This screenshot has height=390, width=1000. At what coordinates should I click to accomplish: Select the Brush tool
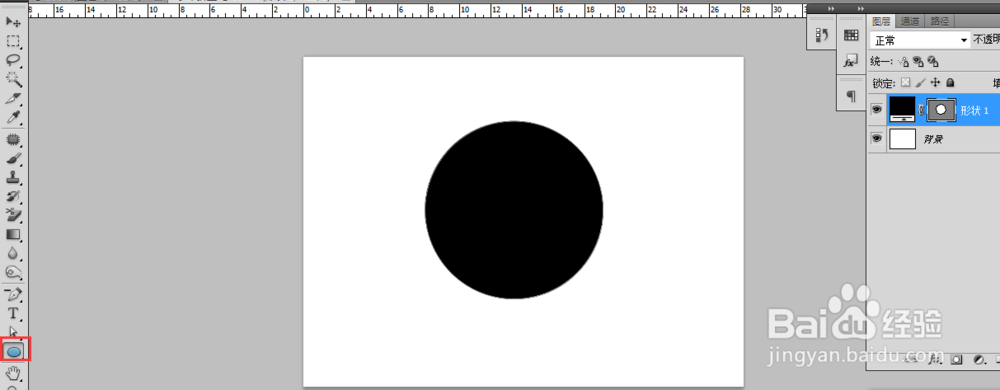click(13, 158)
